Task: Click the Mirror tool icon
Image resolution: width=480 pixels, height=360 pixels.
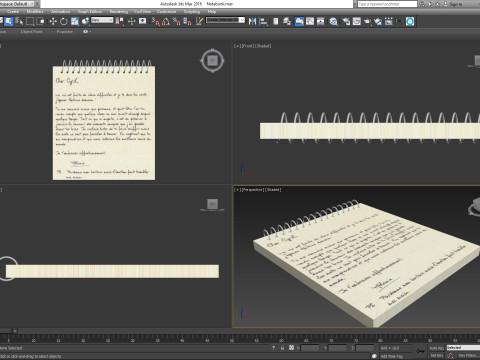Action: 252,22
